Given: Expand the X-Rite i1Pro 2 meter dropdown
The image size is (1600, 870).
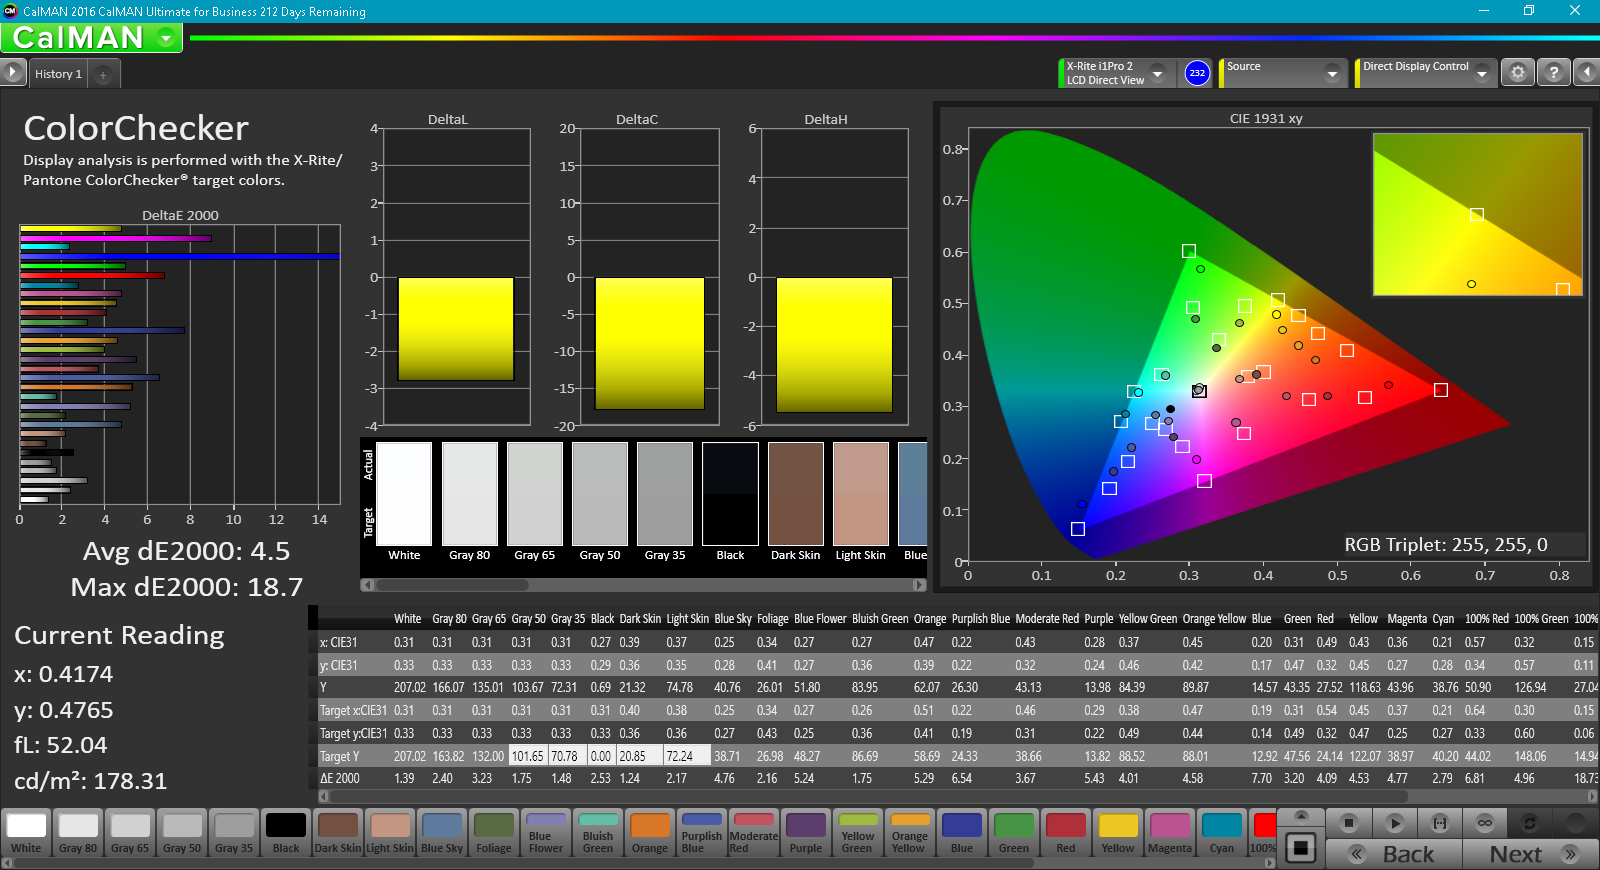Looking at the screenshot, I should click(1157, 73).
